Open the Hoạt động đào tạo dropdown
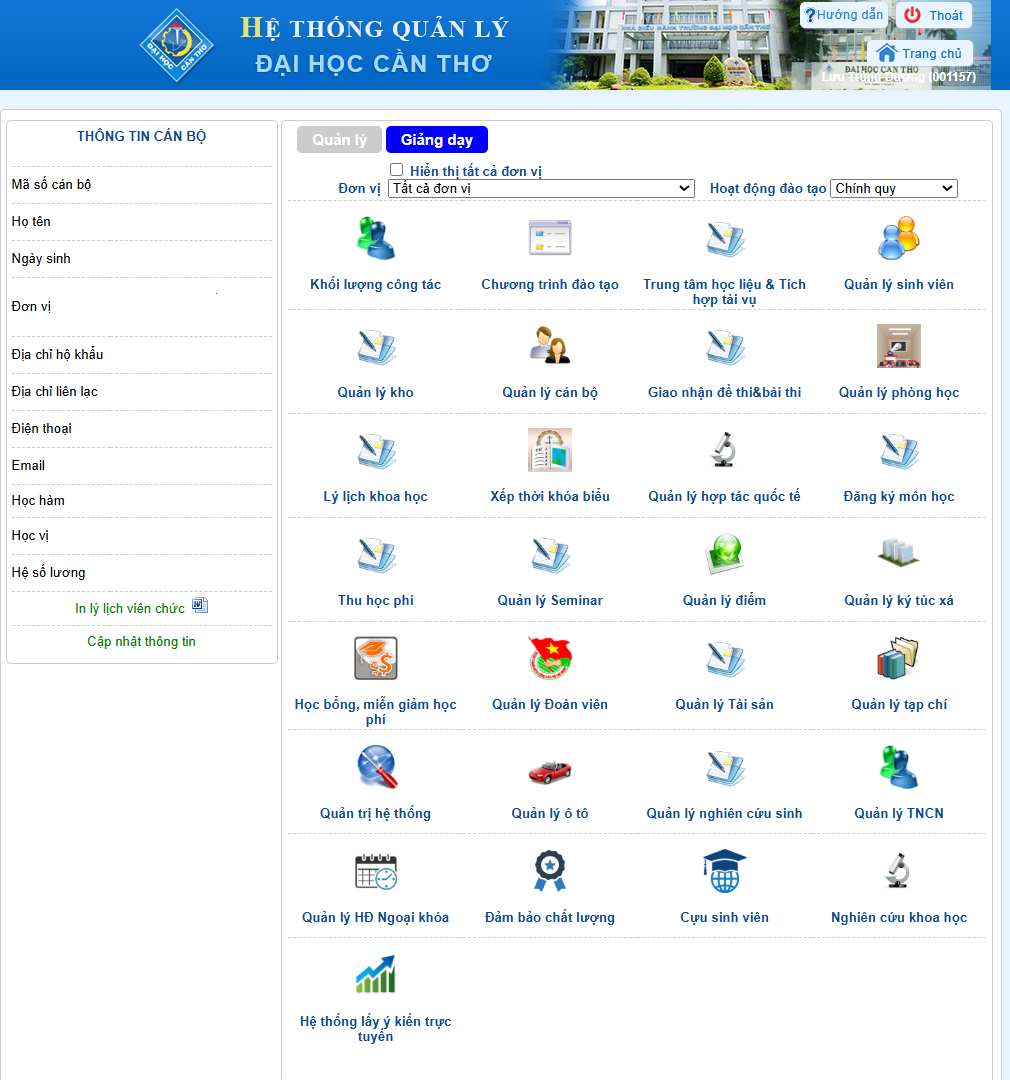 tap(893, 188)
